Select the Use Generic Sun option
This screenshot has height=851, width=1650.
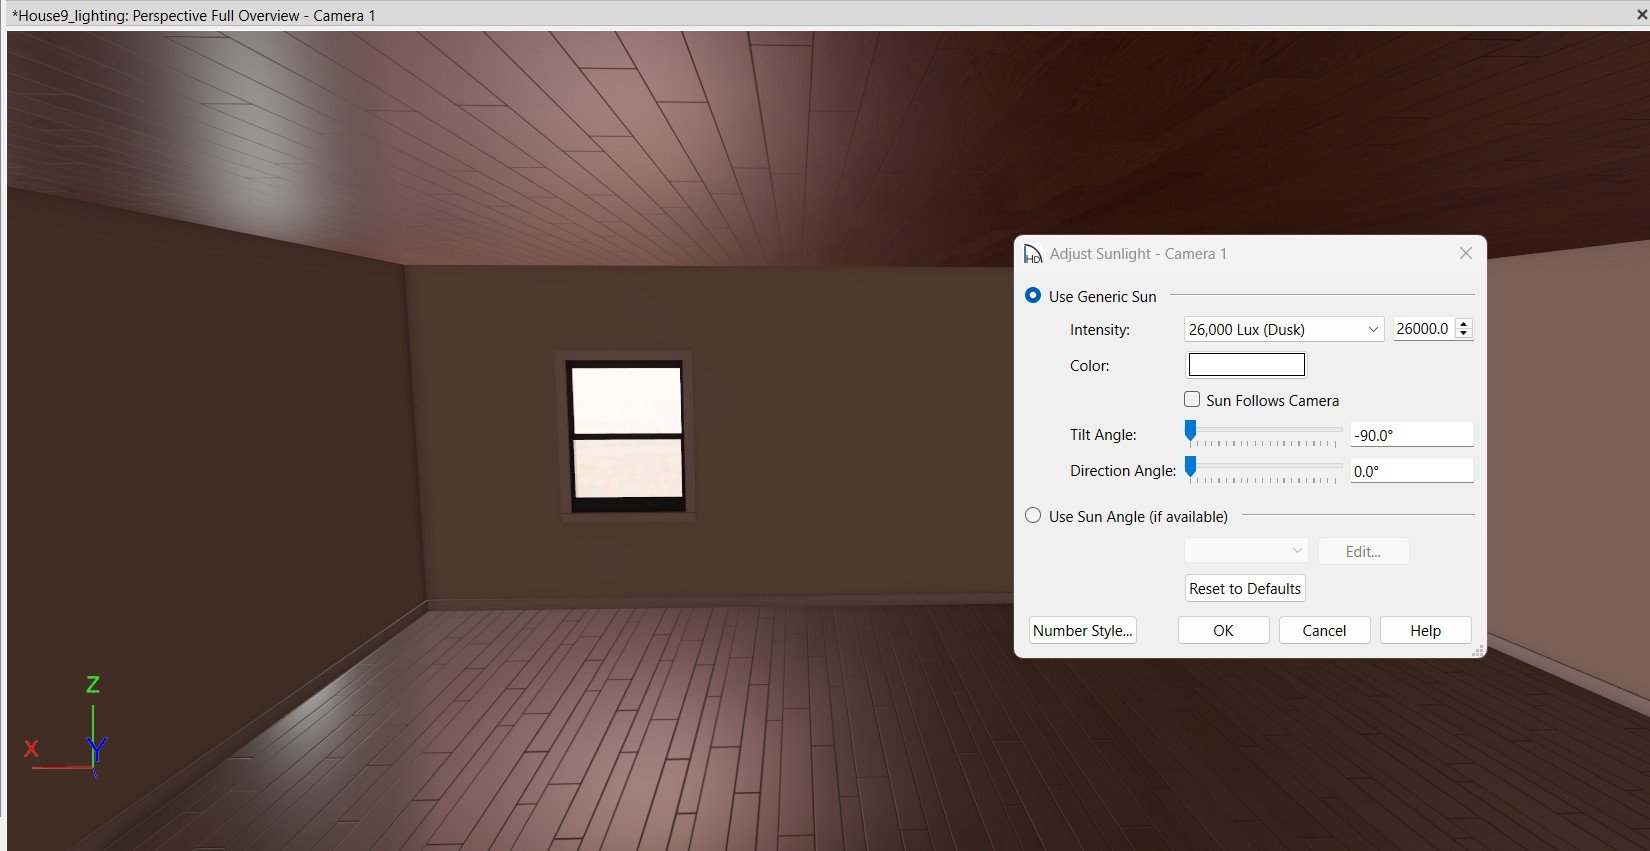click(1033, 296)
